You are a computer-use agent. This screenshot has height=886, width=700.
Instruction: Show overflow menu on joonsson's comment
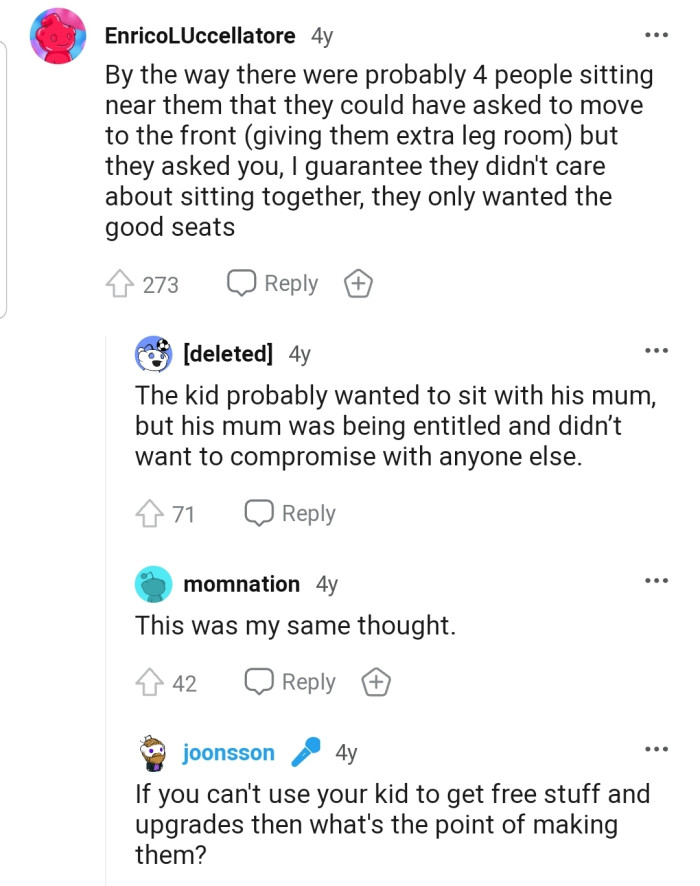pos(656,752)
